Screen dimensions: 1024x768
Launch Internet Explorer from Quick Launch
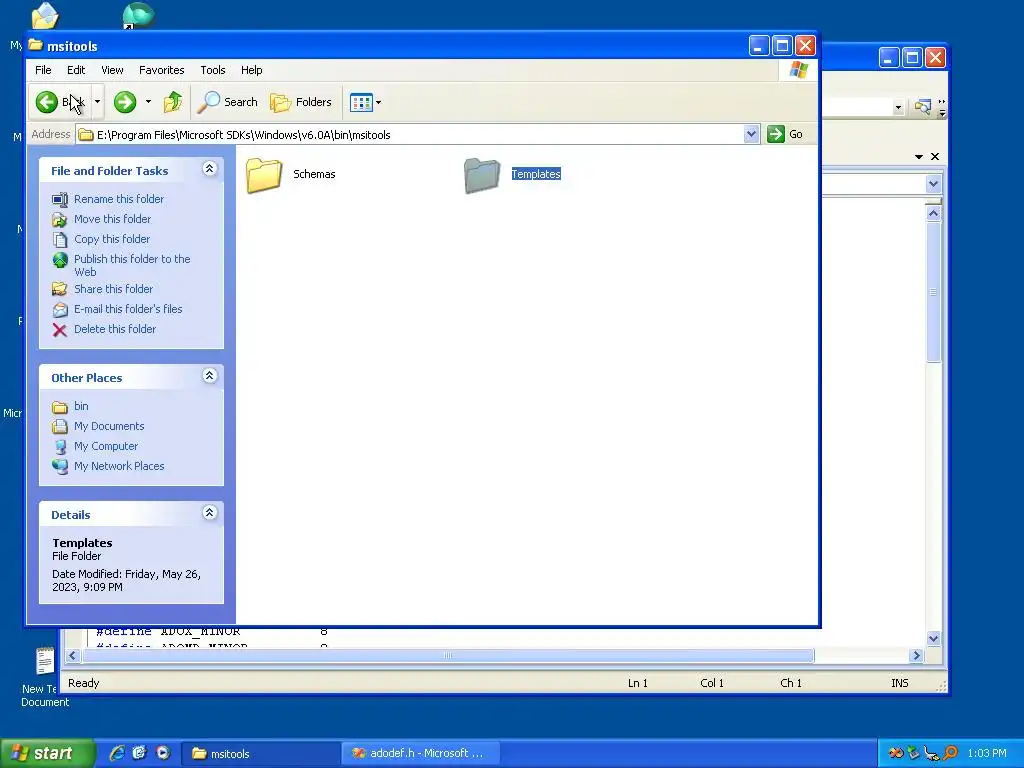click(117, 753)
